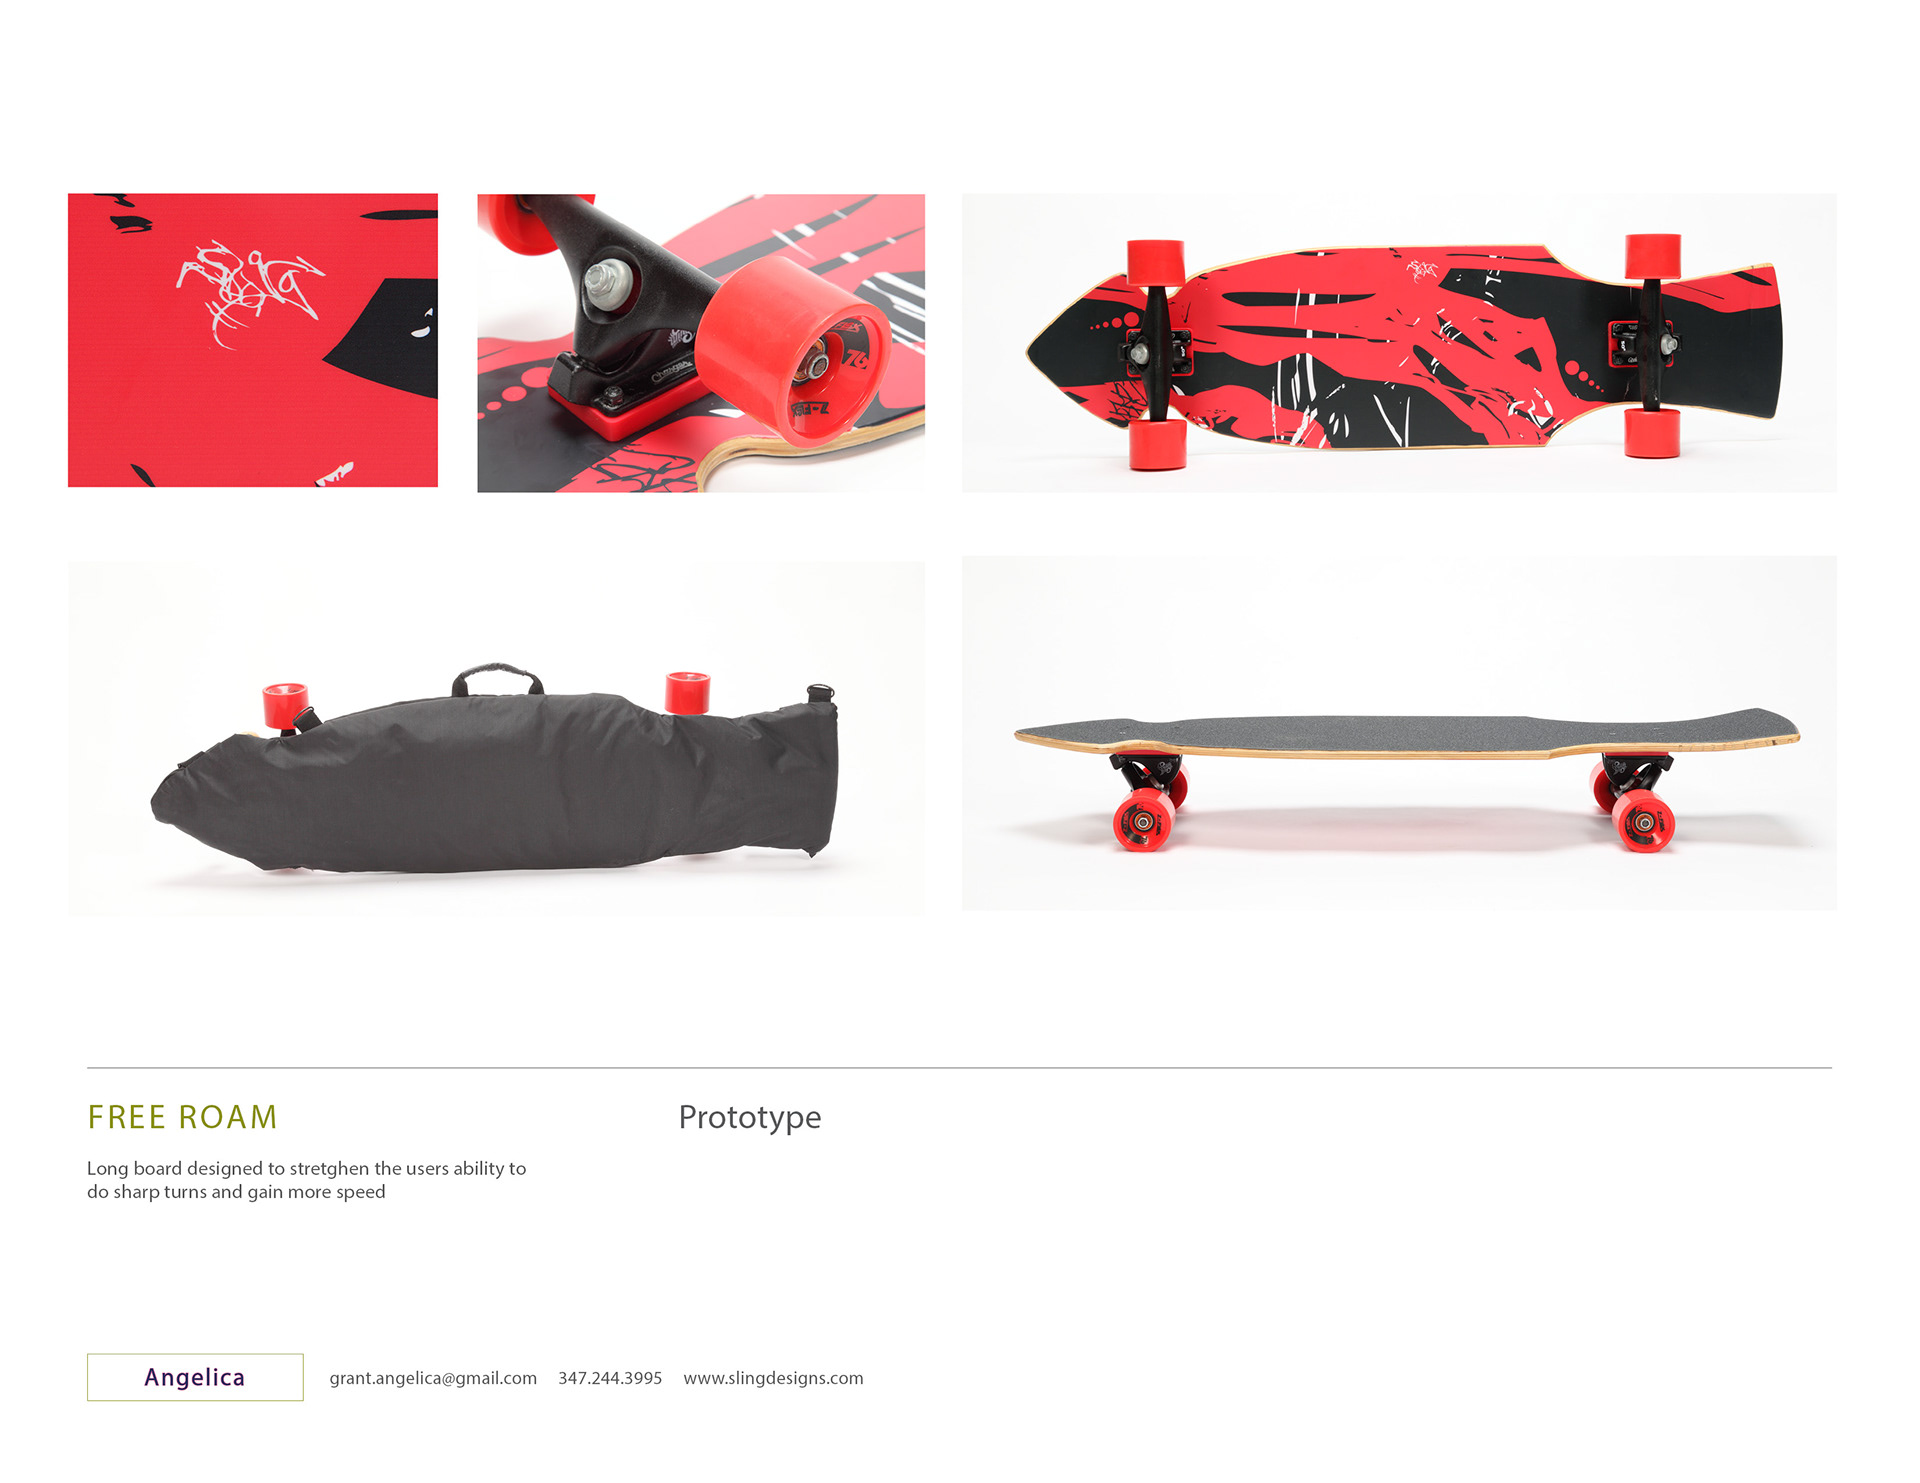
Task: Select the FREE ROAM heading
Action: (183, 1117)
